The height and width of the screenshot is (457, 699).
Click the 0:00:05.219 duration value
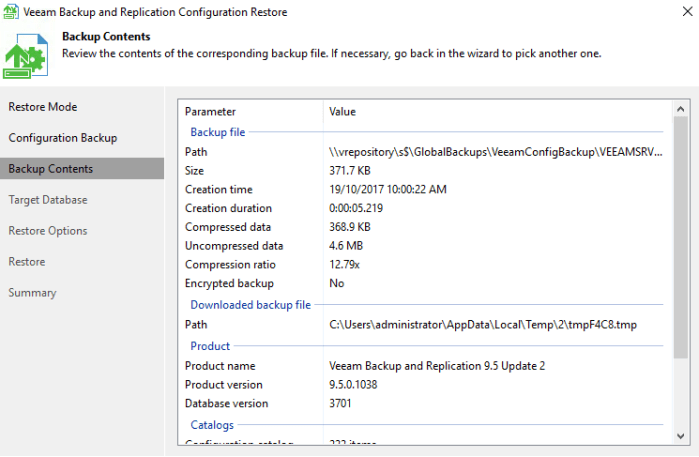click(356, 208)
